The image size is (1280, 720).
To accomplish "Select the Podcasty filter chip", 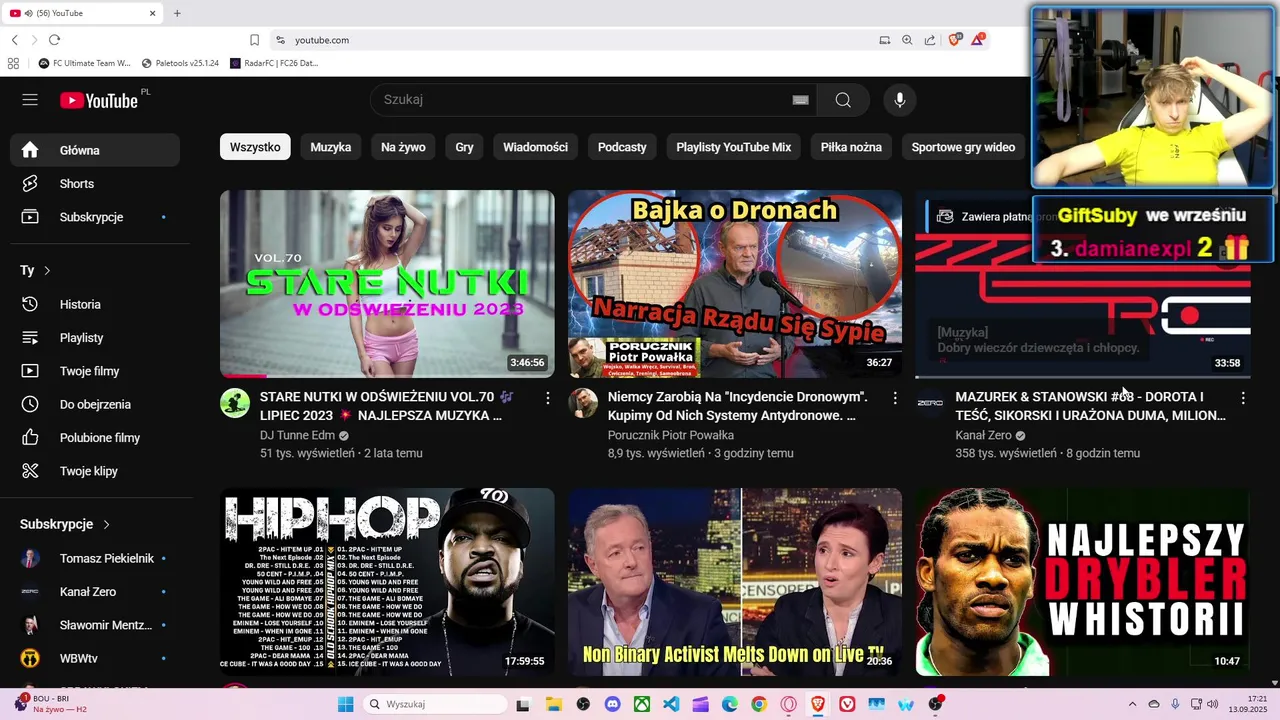I will click(622, 147).
